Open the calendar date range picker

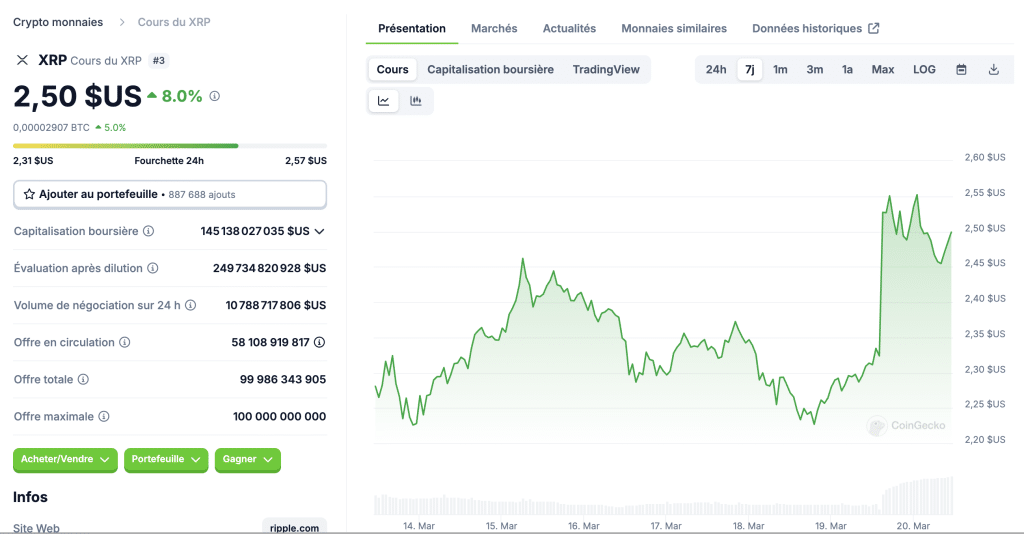pos(961,69)
